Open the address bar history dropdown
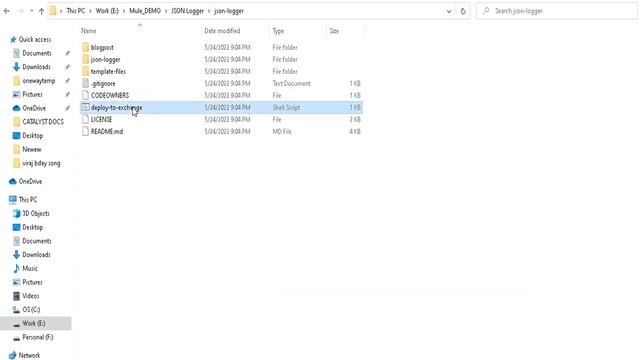The image size is (640, 360). 449,11
